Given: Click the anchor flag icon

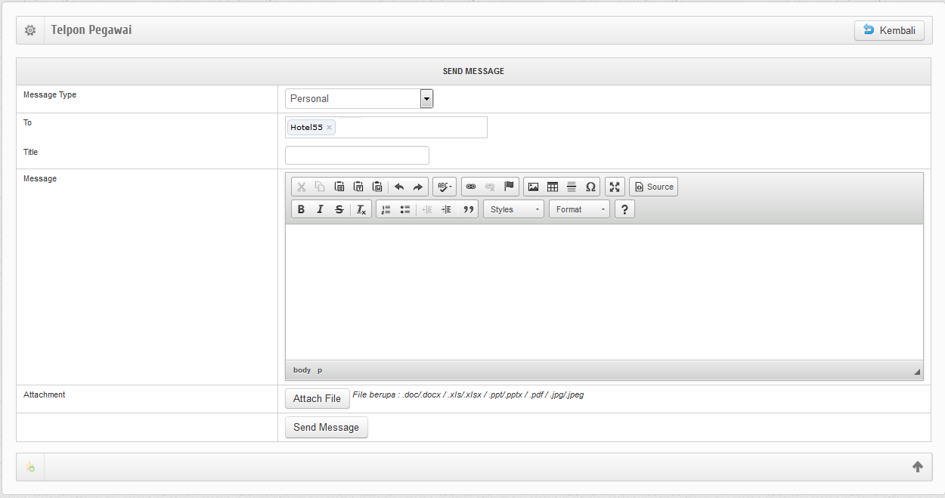Looking at the screenshot, I should coord(509,187).
